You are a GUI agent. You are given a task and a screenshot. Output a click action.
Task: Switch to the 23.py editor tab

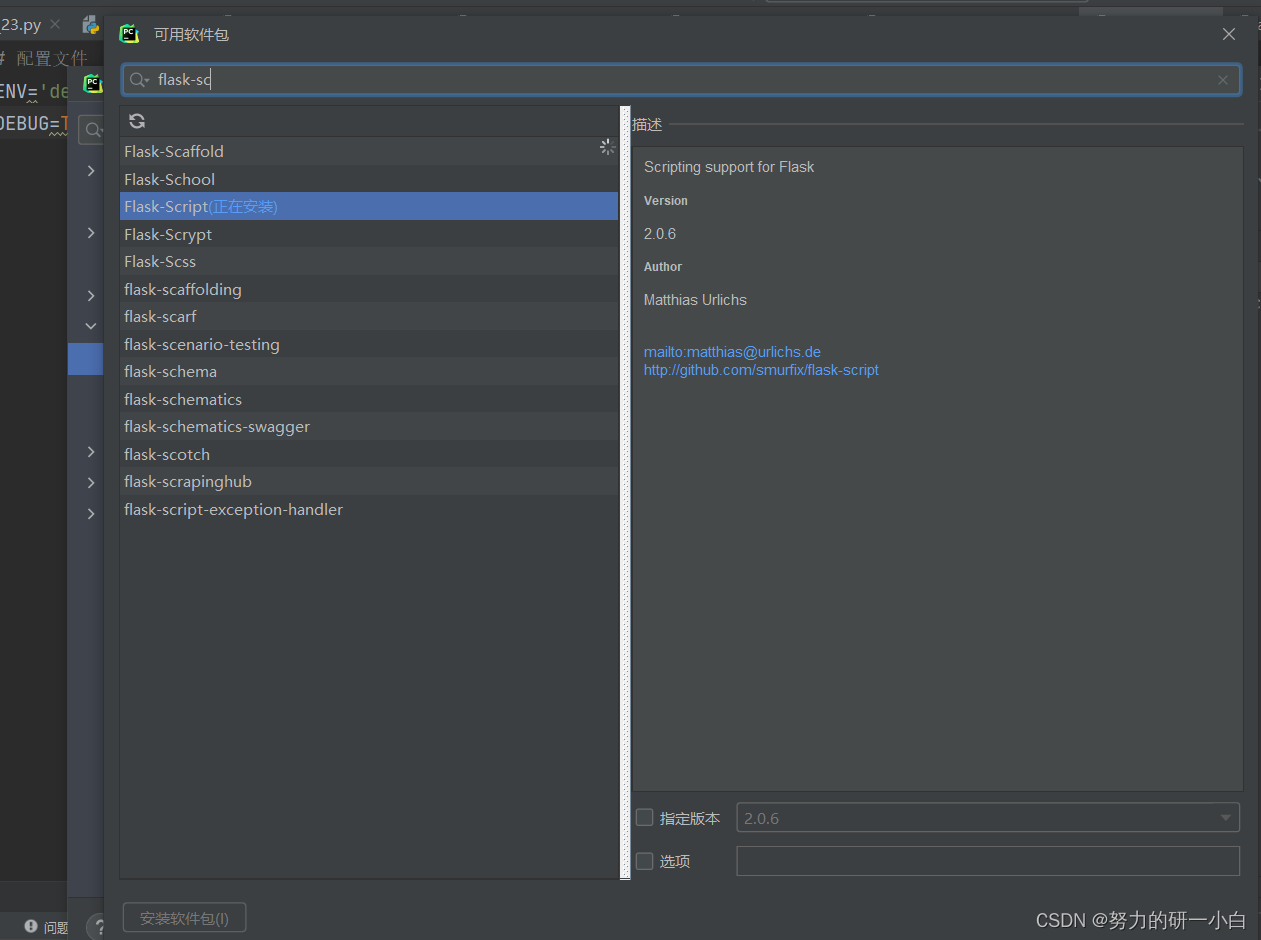pyautogui.click(x=22, y=25)
